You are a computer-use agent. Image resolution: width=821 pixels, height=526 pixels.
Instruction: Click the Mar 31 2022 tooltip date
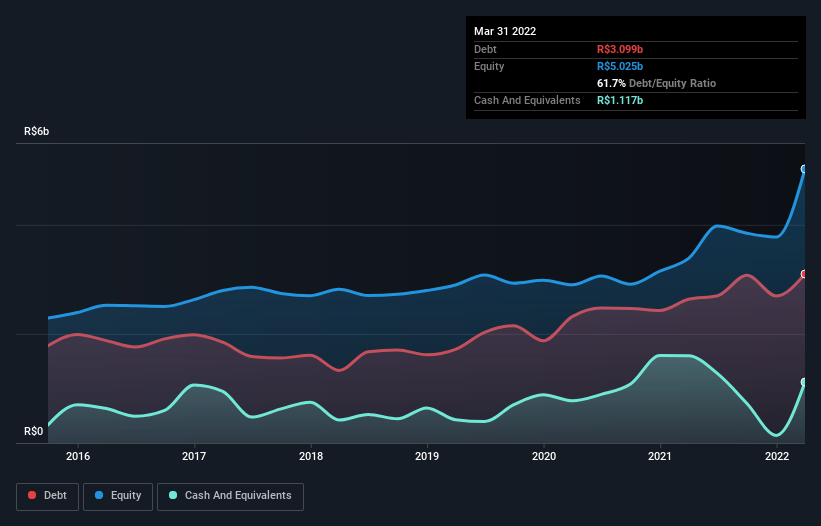(505, 31)
